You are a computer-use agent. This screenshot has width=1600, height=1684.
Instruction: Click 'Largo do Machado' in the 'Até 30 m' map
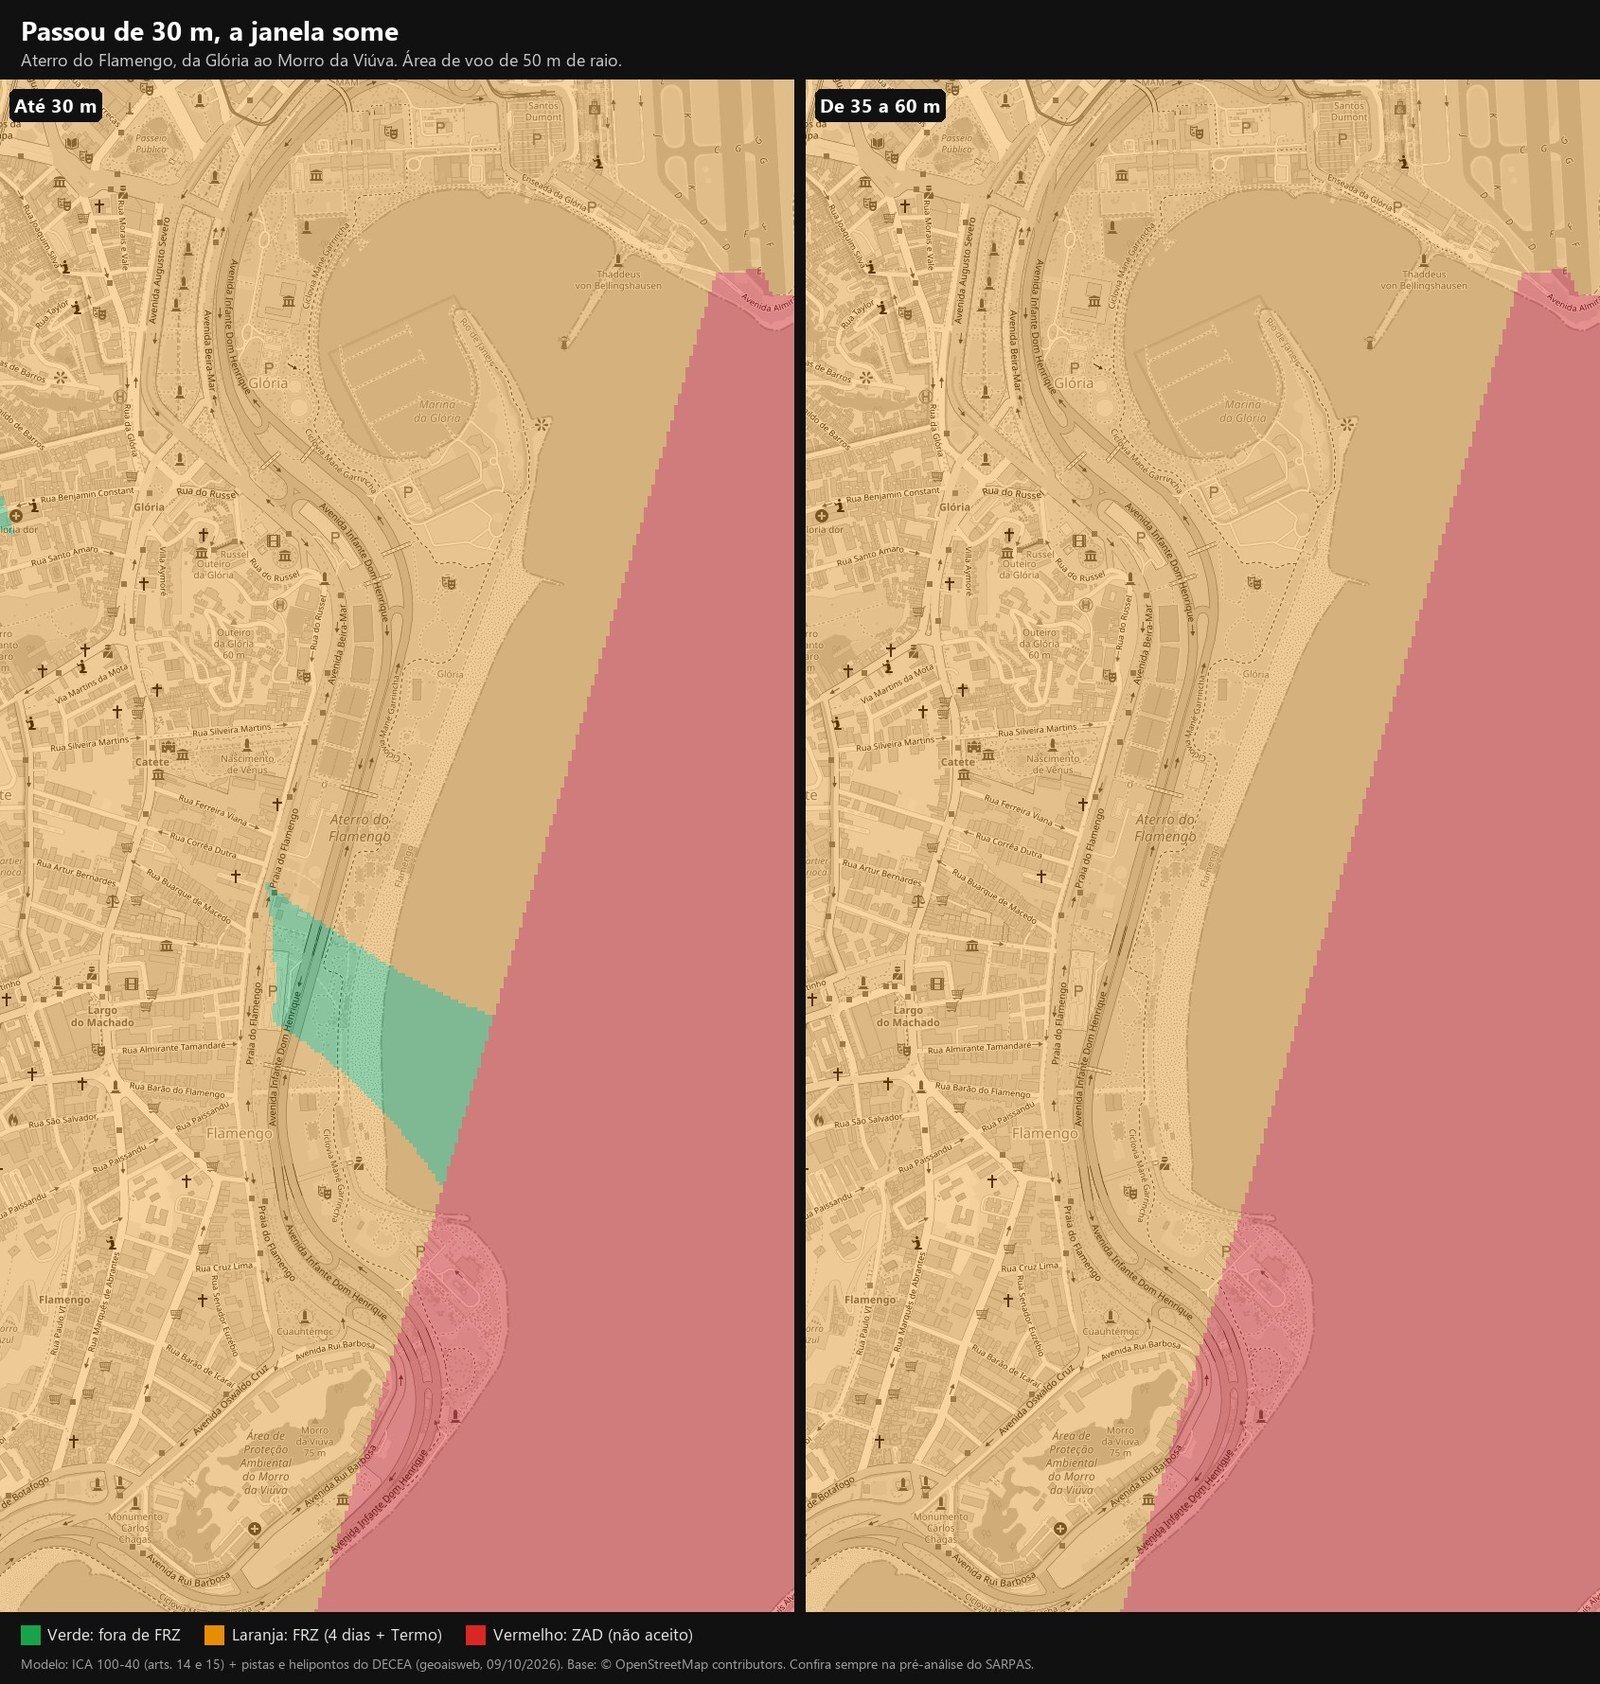102,1016
